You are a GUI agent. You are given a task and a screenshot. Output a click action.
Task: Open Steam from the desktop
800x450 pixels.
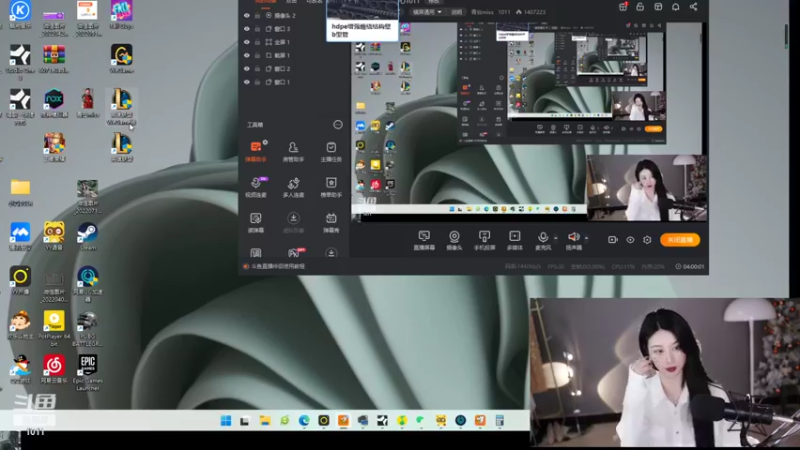click(x=87, y=236)
